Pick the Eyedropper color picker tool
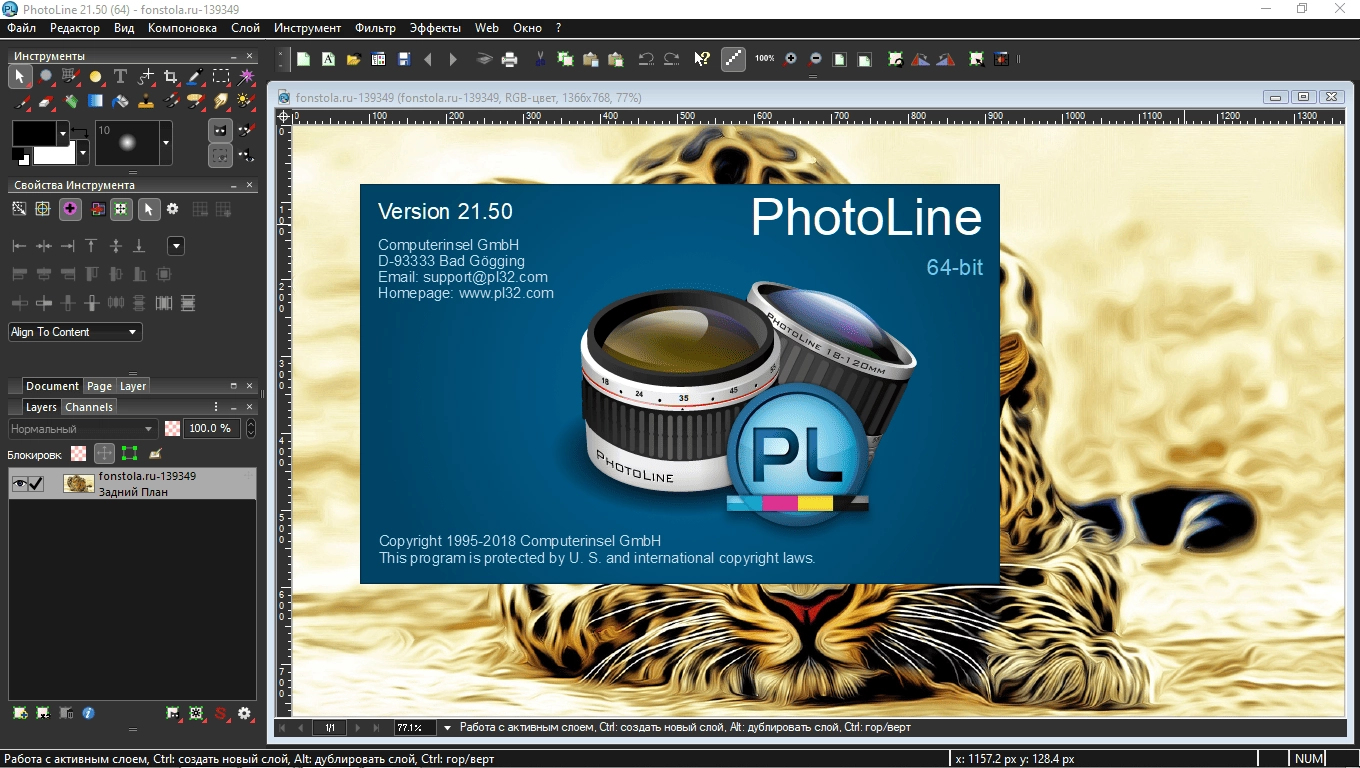Screen dimensions: 1360x768 click(x=196, y=76)
